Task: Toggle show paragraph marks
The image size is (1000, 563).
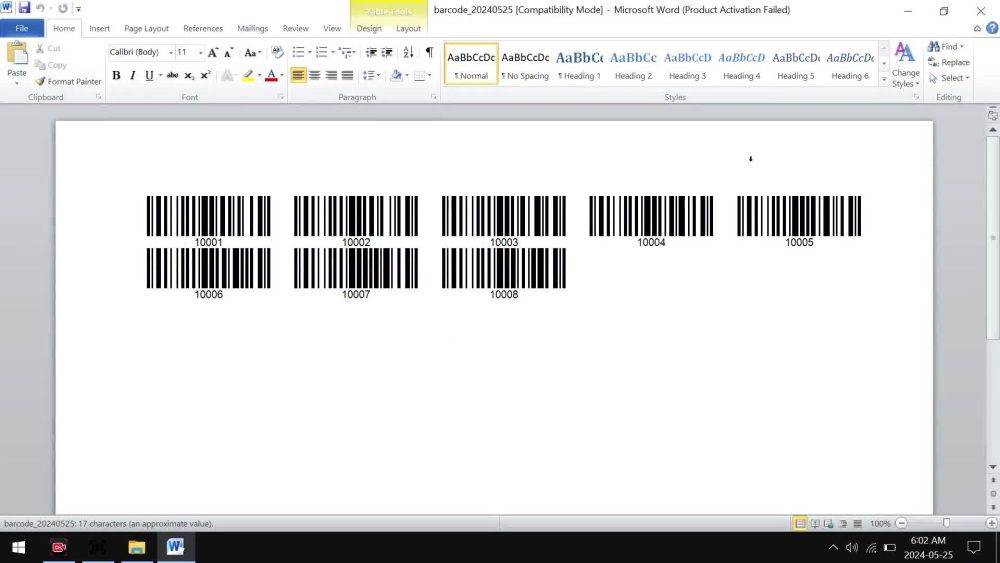Action: (x=429, y=52)
